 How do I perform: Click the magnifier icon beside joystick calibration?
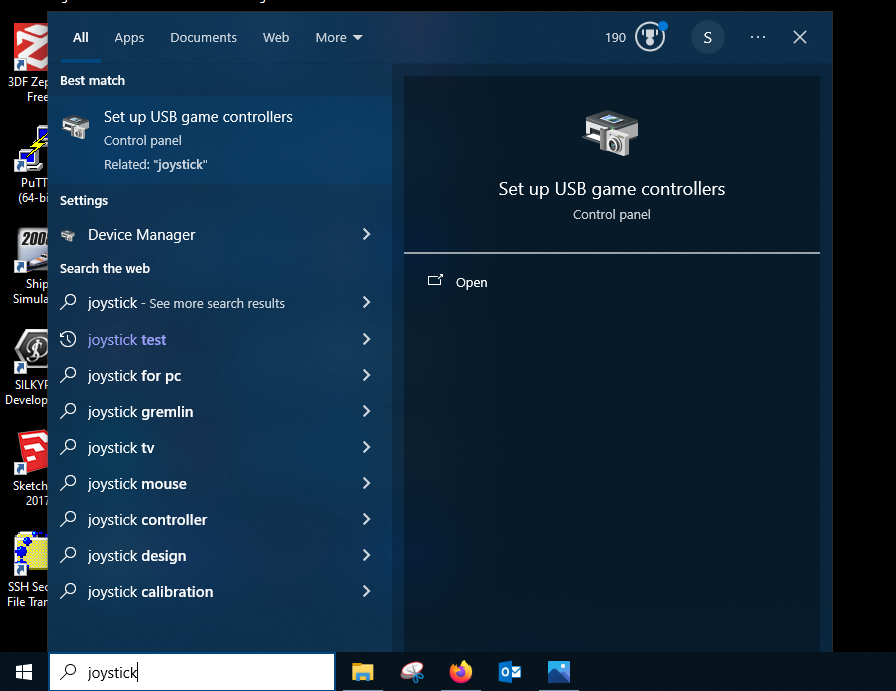[x=68, y=592]
